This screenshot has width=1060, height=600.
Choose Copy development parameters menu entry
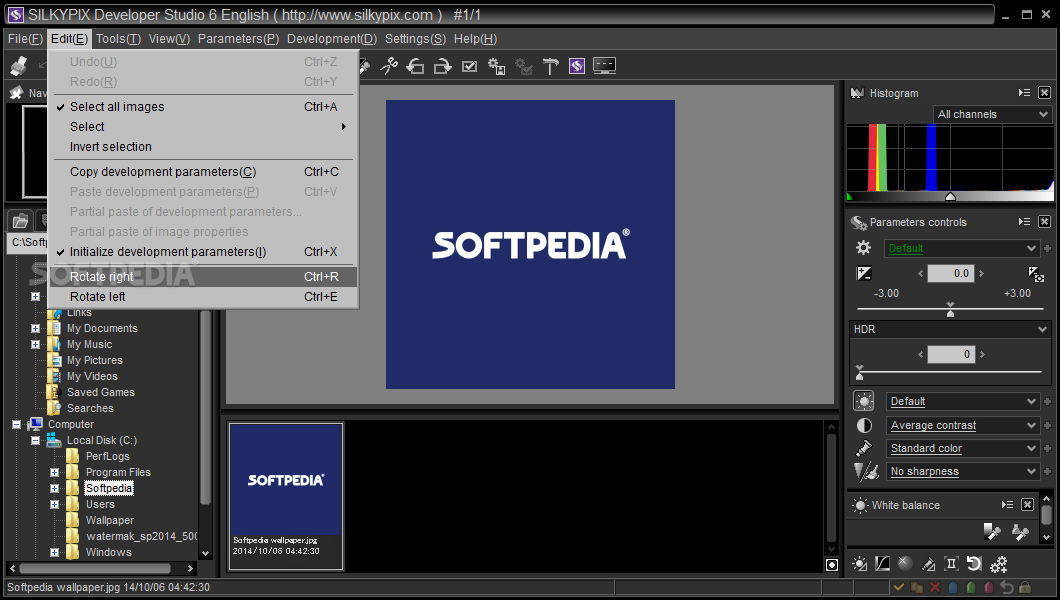[x=203, y=172]
